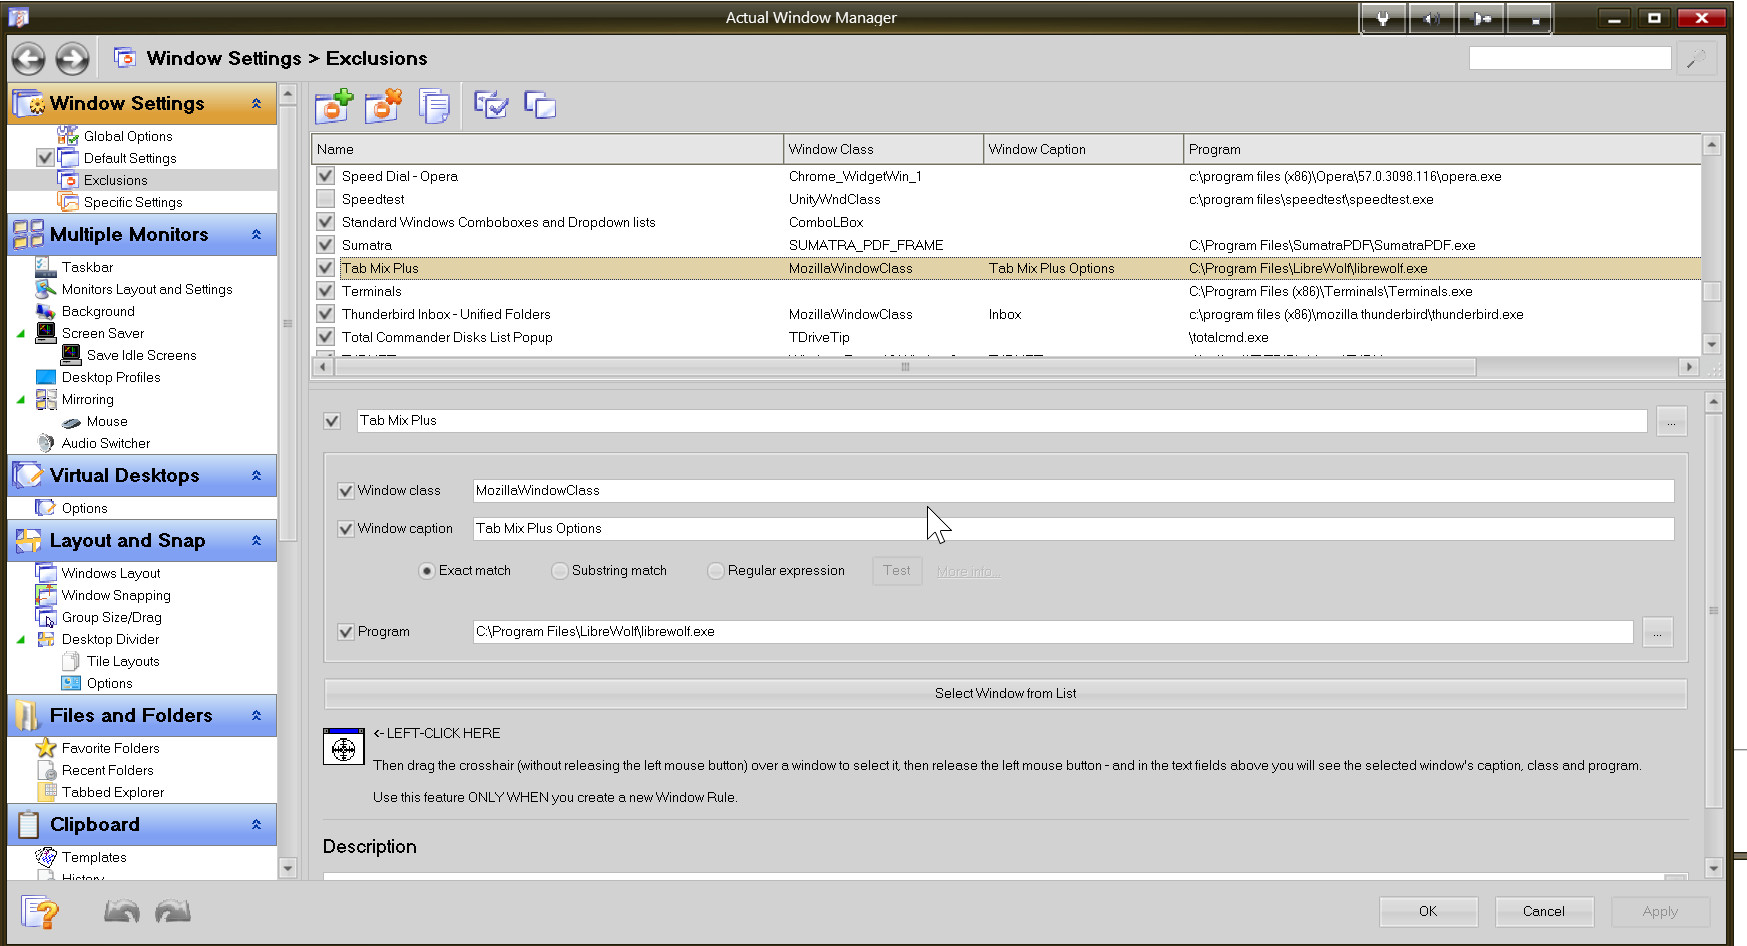1747x946 pixels.
Task: Collapse the Window Settings section
Action: (257, 103)
